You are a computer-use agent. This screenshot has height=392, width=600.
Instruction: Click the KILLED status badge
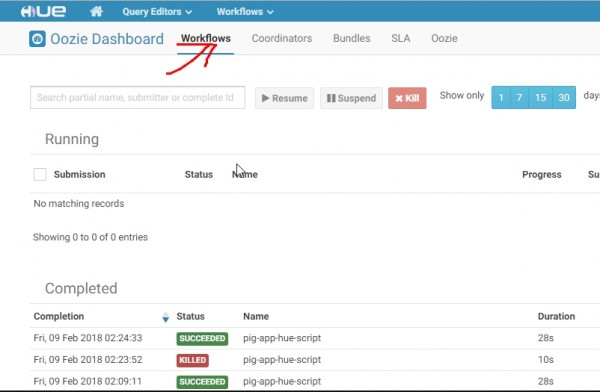click(x=192, y=360)
